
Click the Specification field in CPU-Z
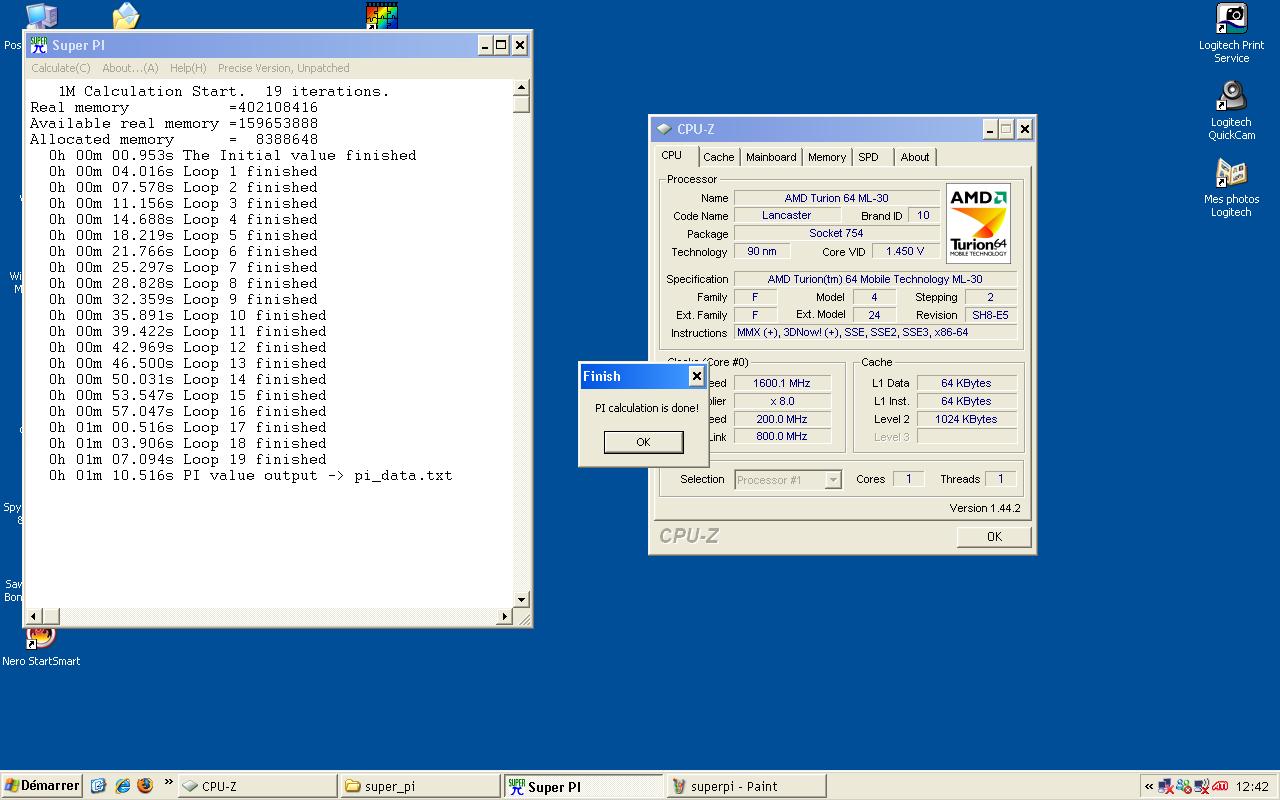[875, 279]
